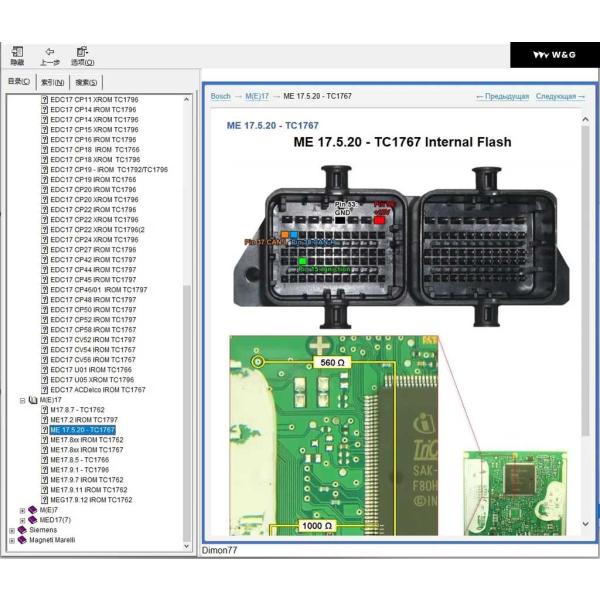Click page icon beside EDC17 CP18 XROM TC1796

(x=45, y=160)
